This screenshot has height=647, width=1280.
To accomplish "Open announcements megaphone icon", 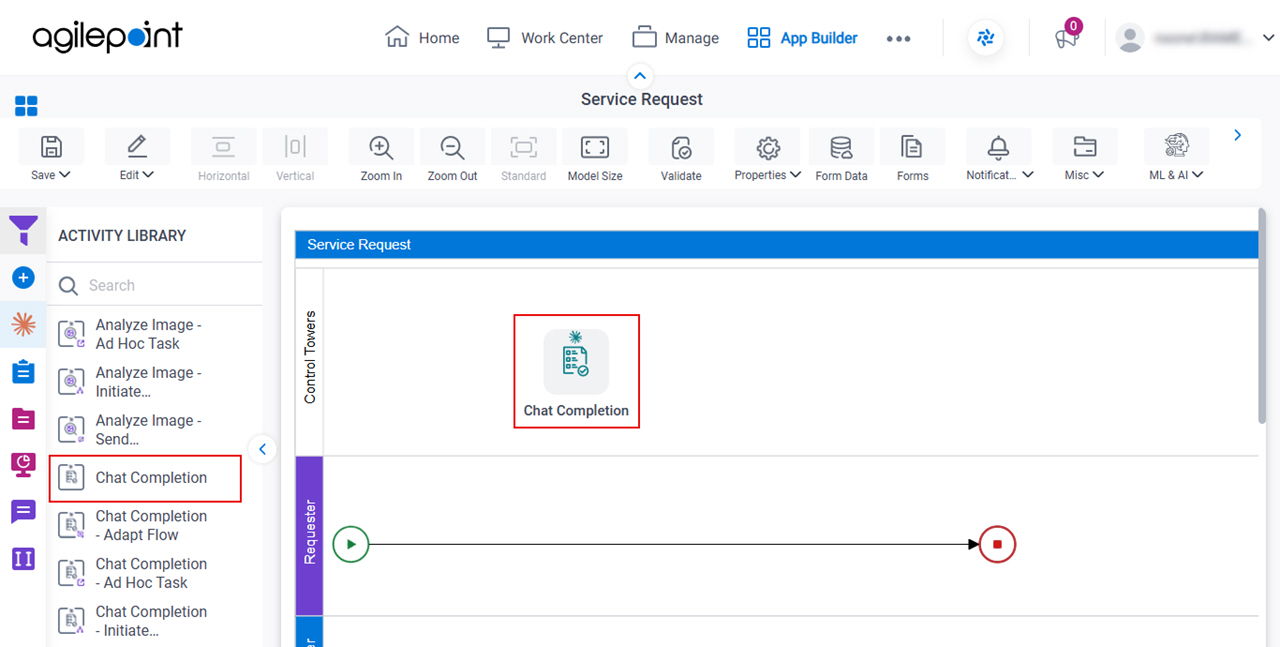I will (x=1067, y=38).
